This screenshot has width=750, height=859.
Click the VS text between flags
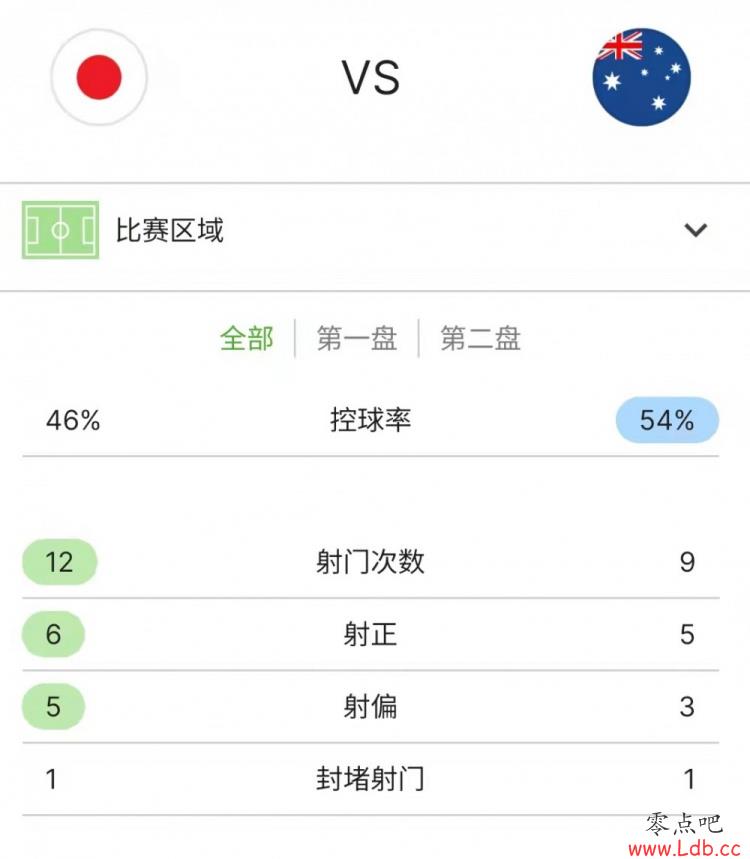coord(371,78)
